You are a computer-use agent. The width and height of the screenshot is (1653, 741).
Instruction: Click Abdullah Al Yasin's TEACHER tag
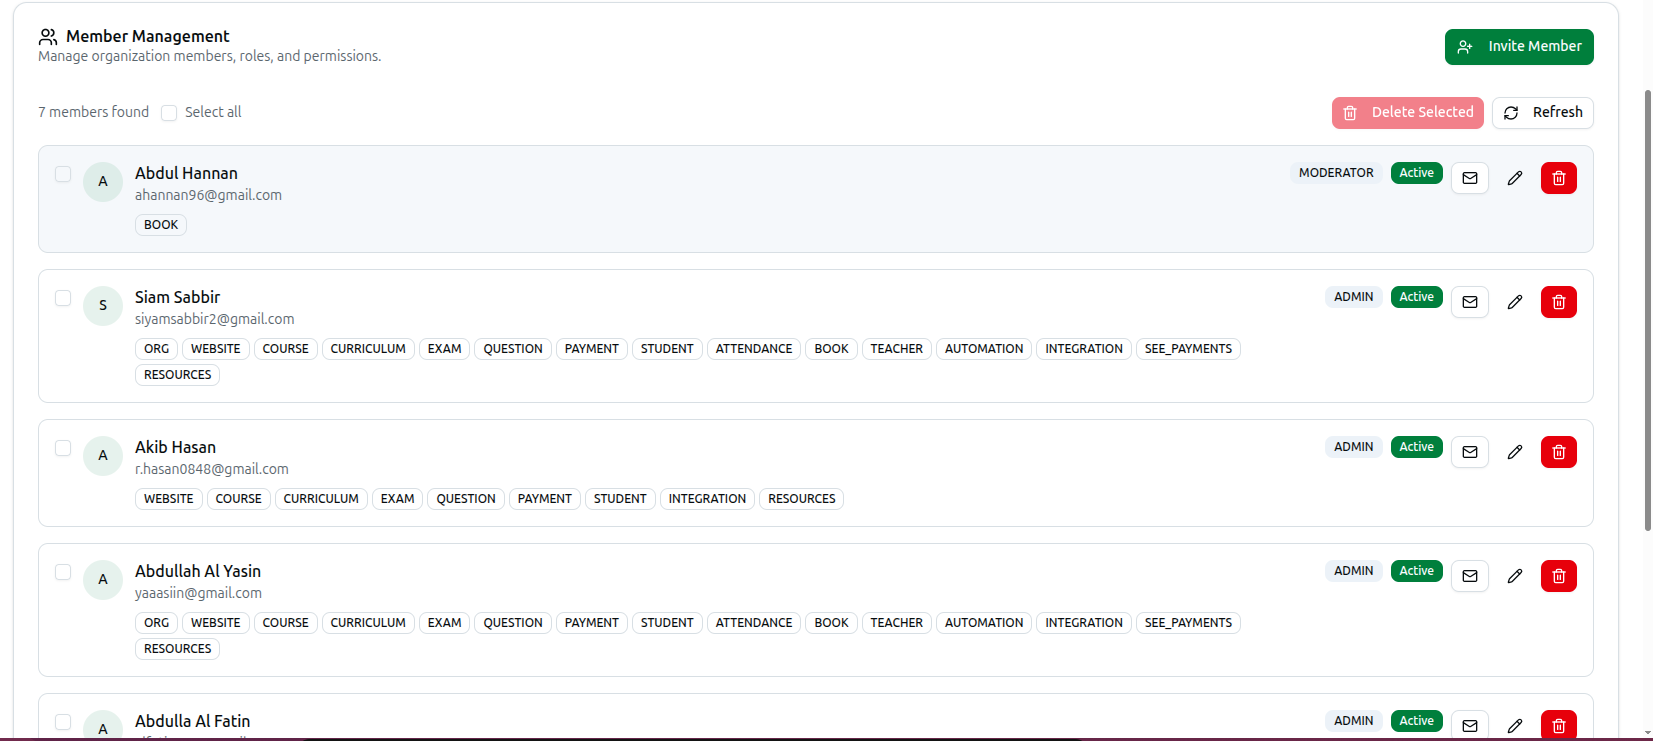[896, 623]
